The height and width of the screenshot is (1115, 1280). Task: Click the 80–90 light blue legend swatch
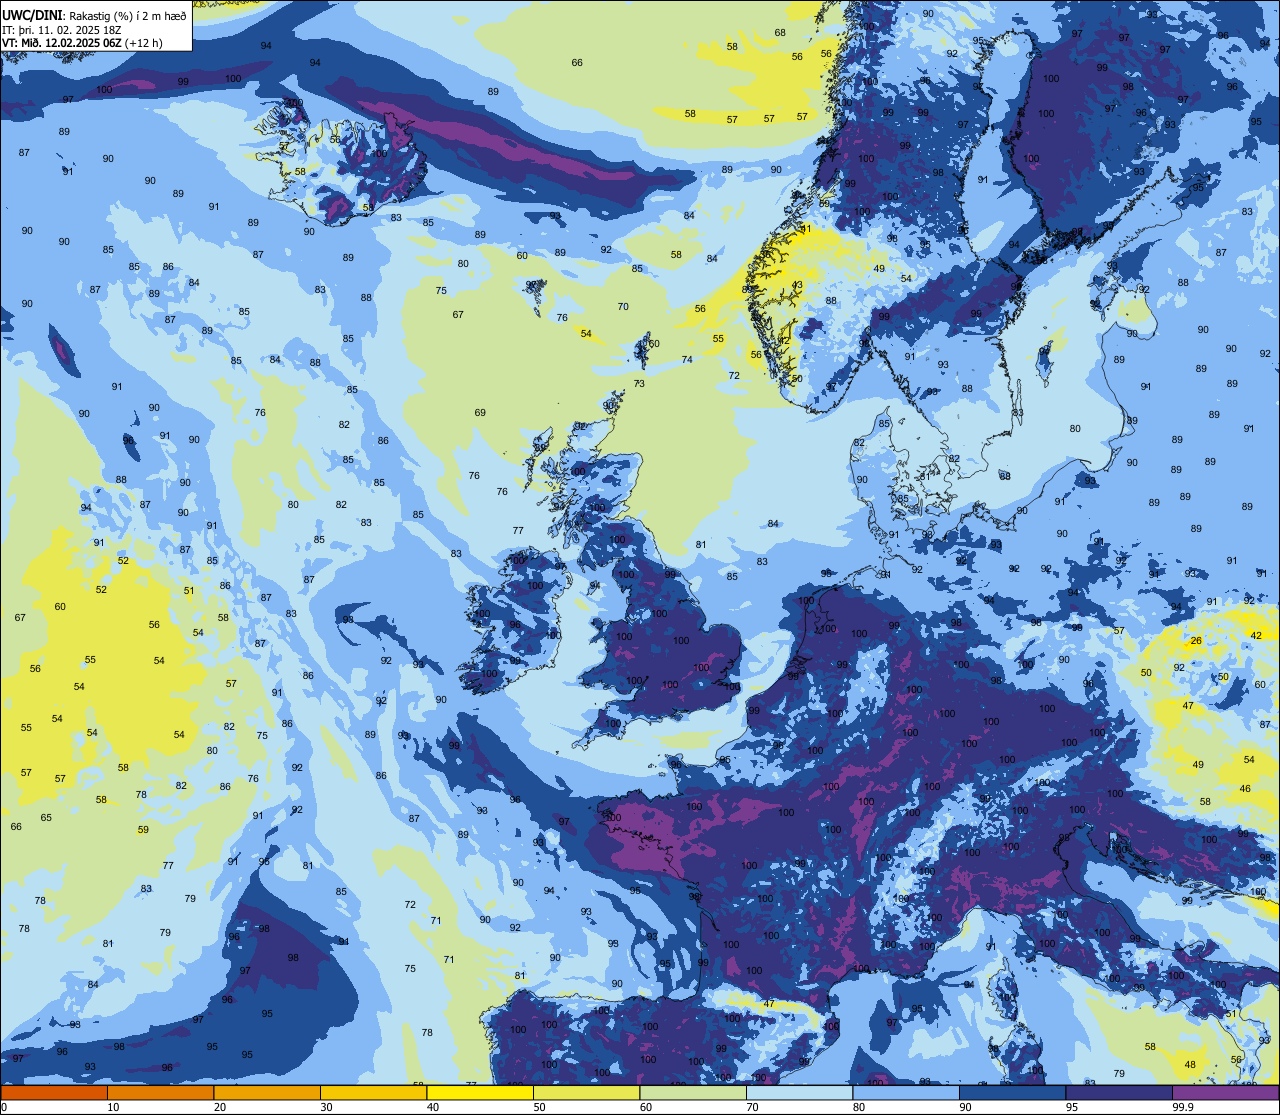coord(906,1091)
